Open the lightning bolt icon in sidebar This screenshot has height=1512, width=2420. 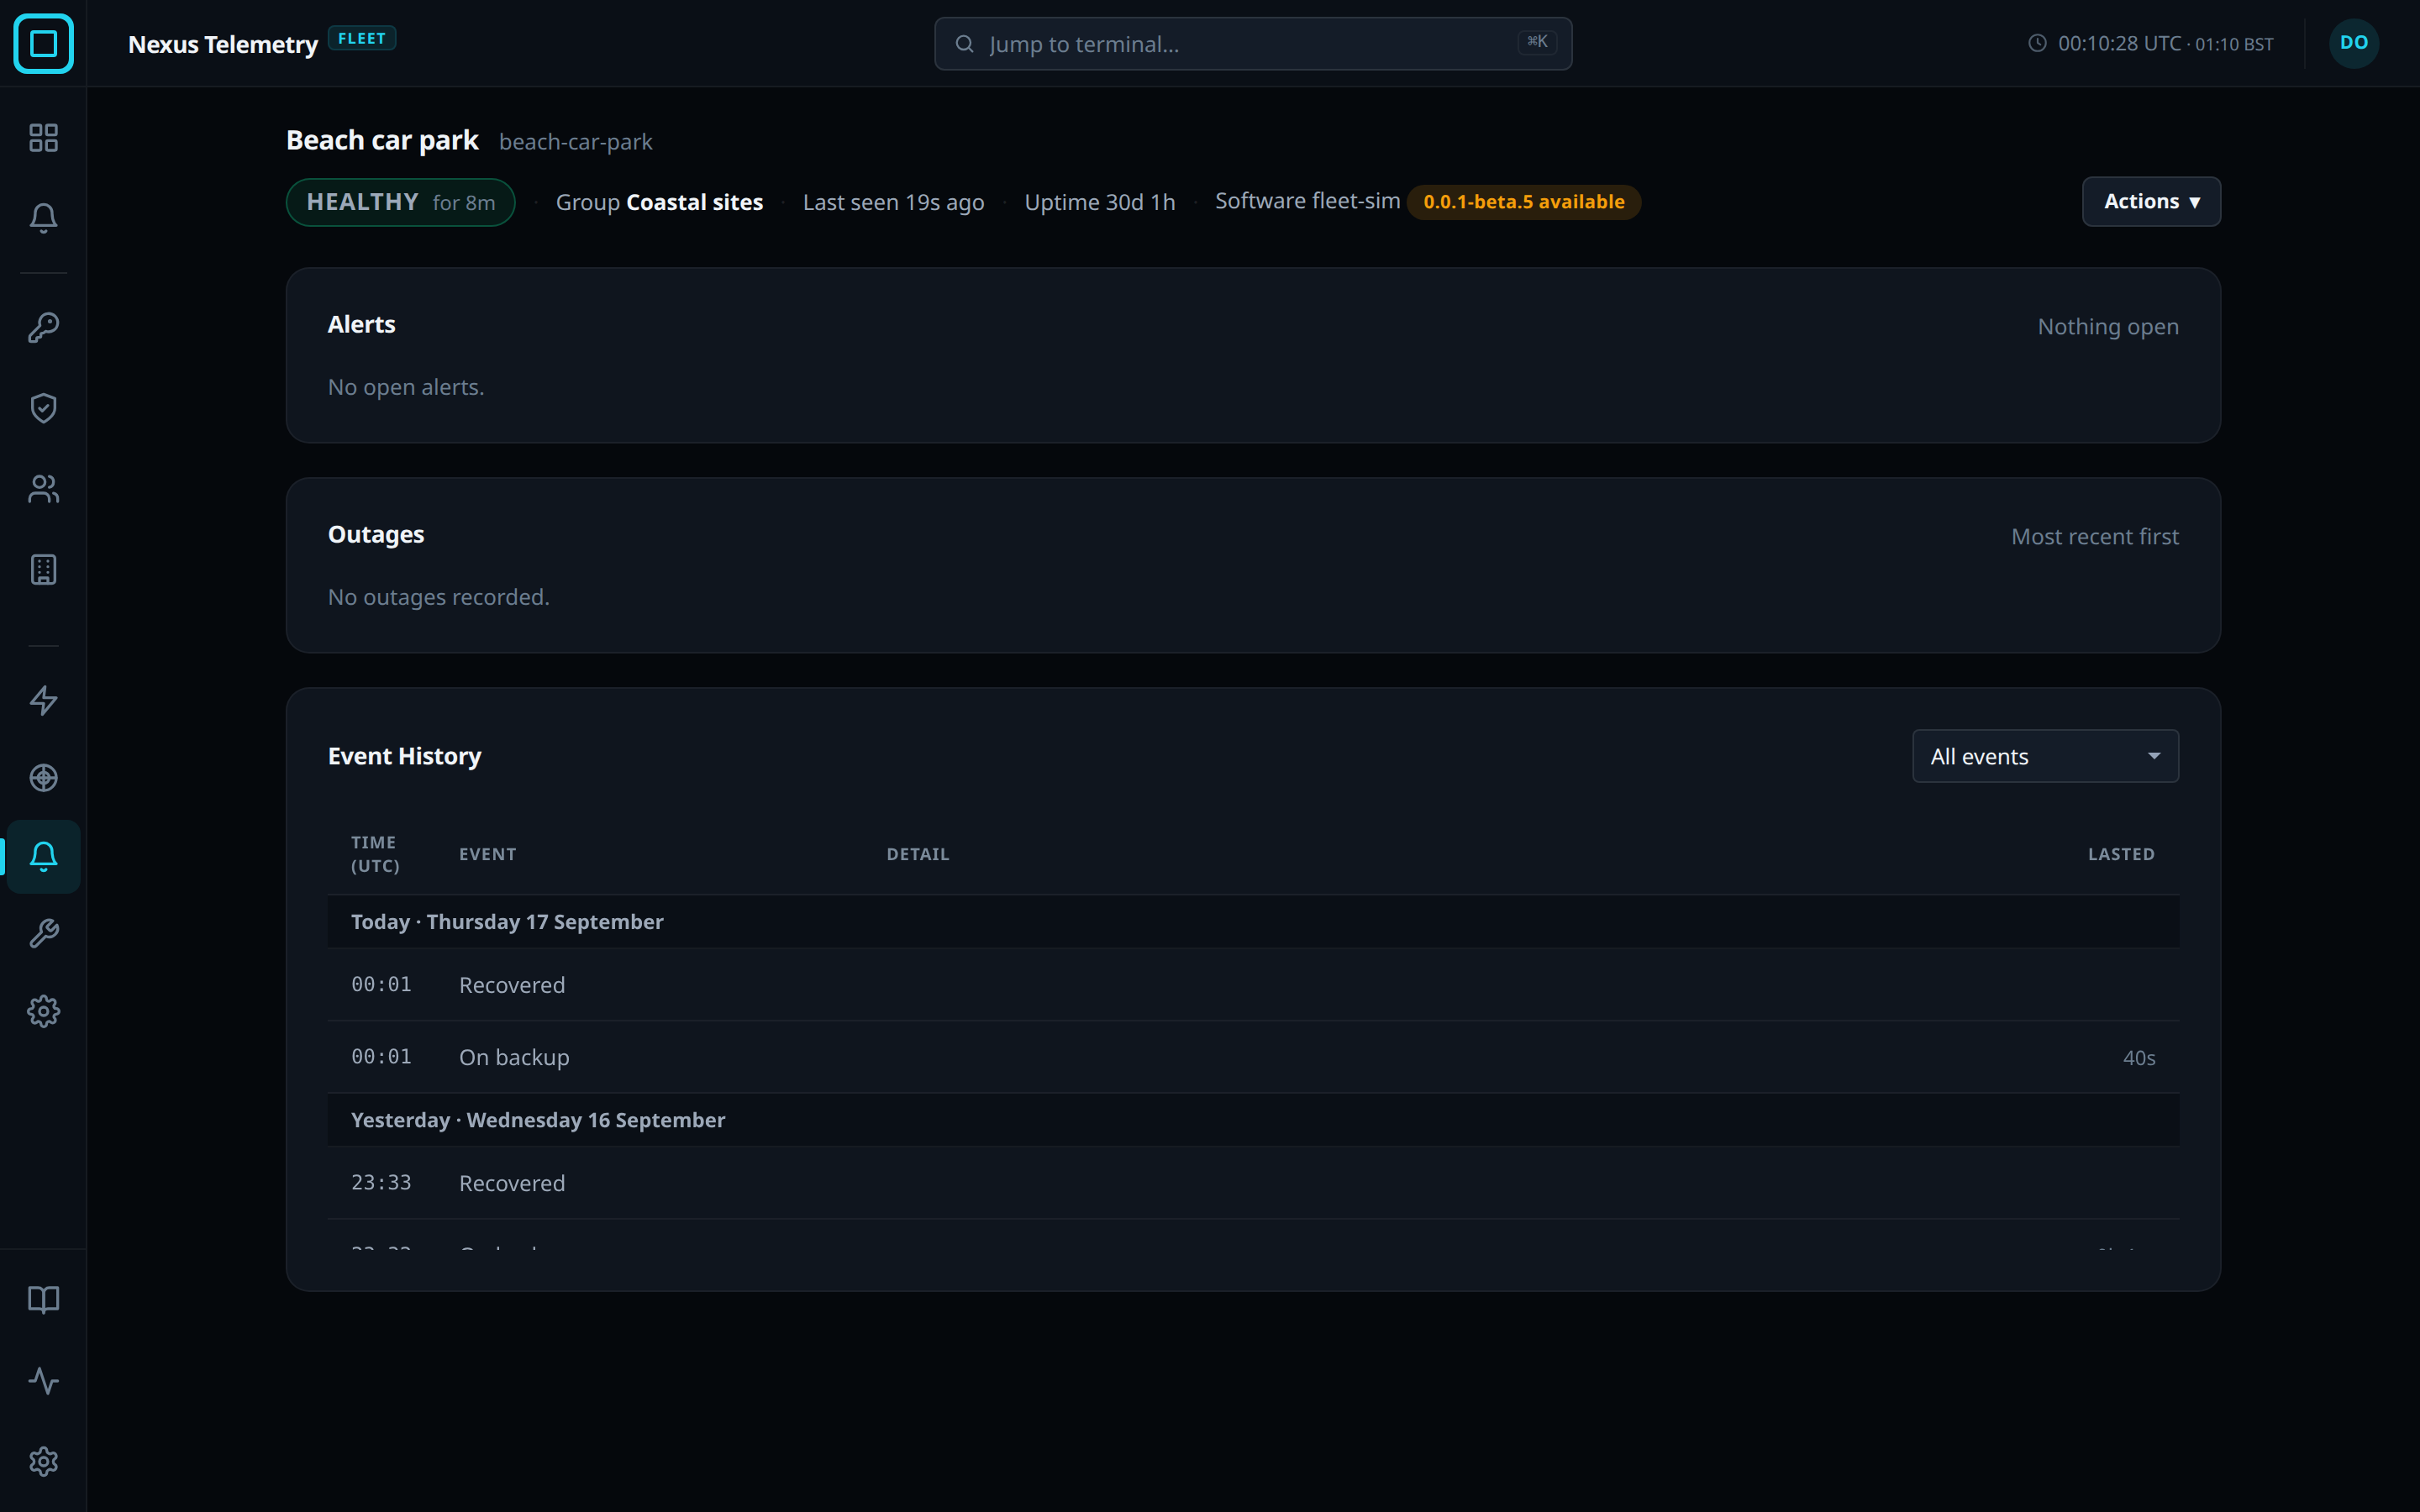(43, 700)
